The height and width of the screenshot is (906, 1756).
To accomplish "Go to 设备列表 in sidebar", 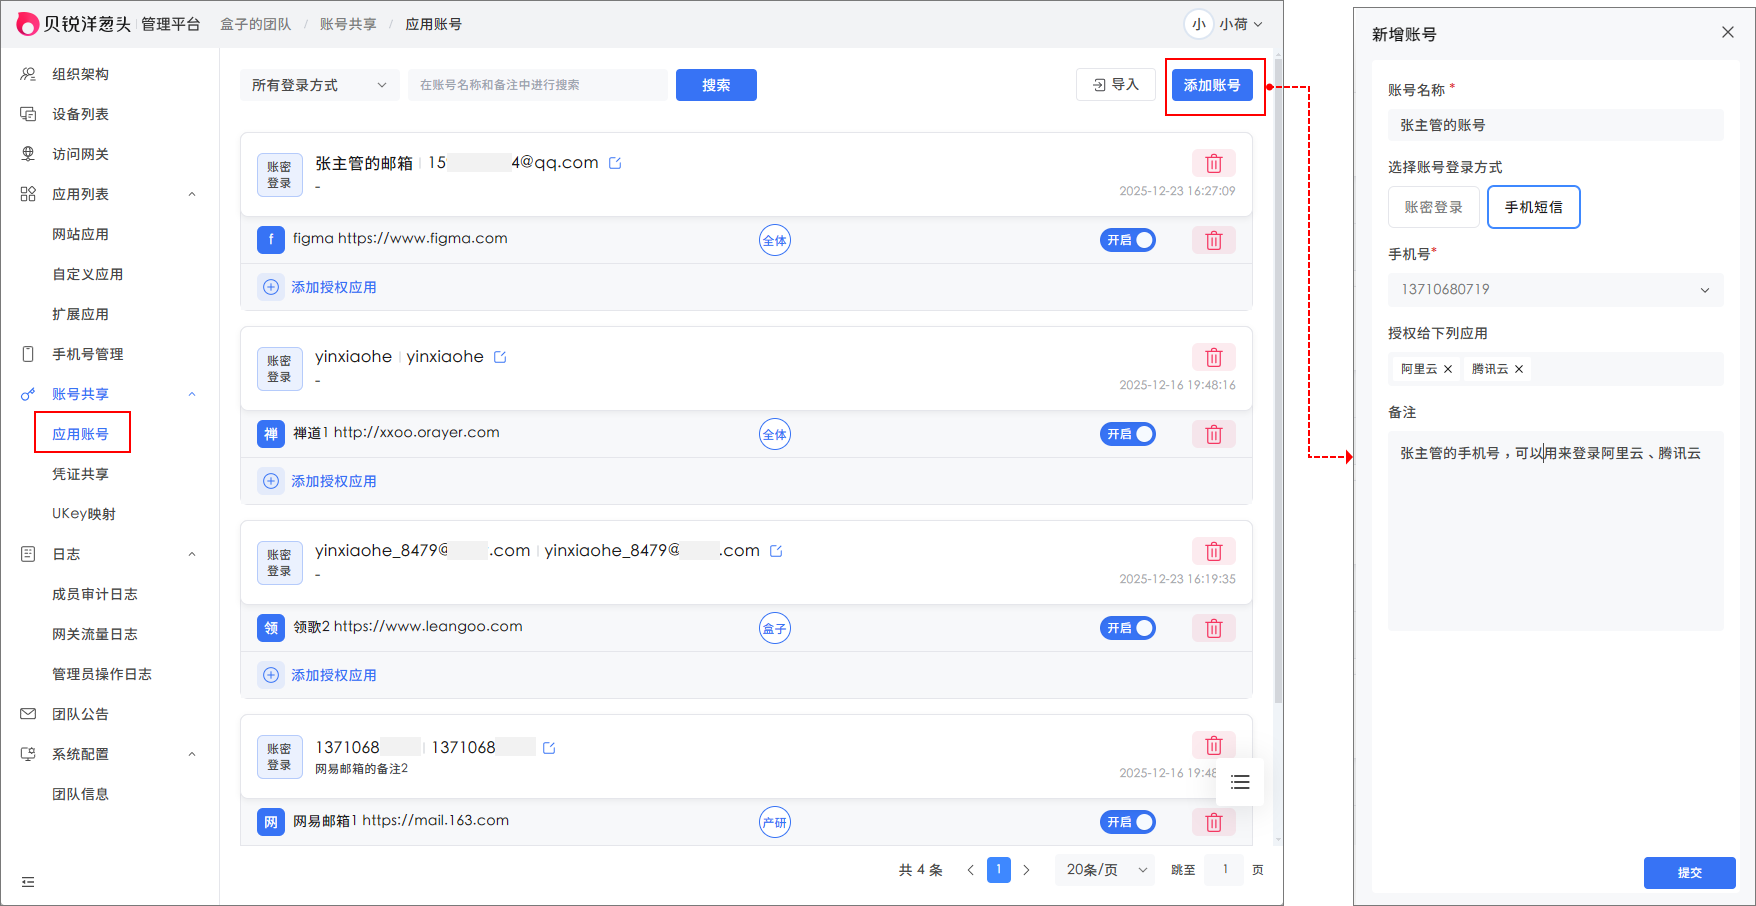I will (x=80, y=114).
